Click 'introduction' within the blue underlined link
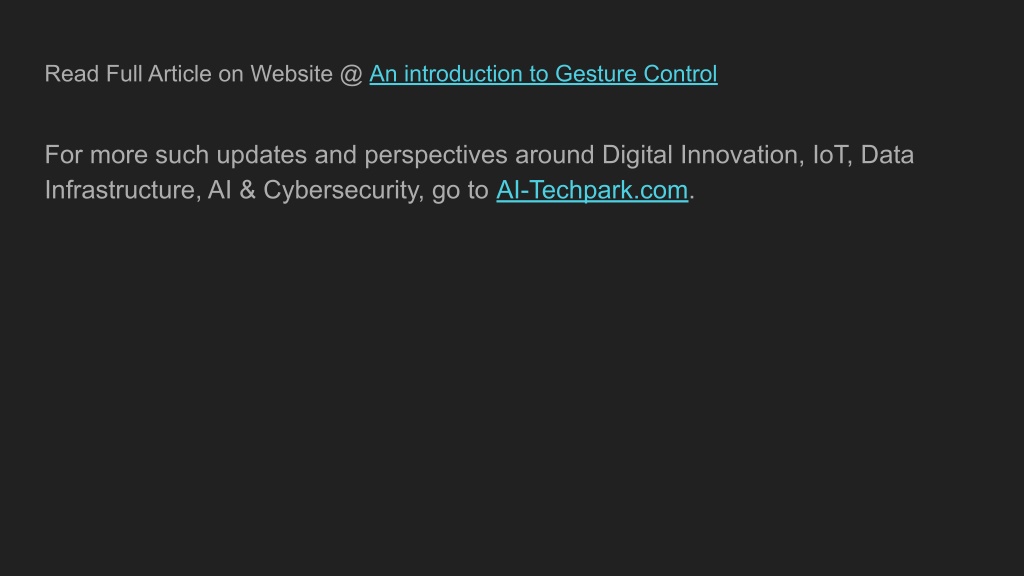This screenshot has height=576, width=1024. coord(466,74)
